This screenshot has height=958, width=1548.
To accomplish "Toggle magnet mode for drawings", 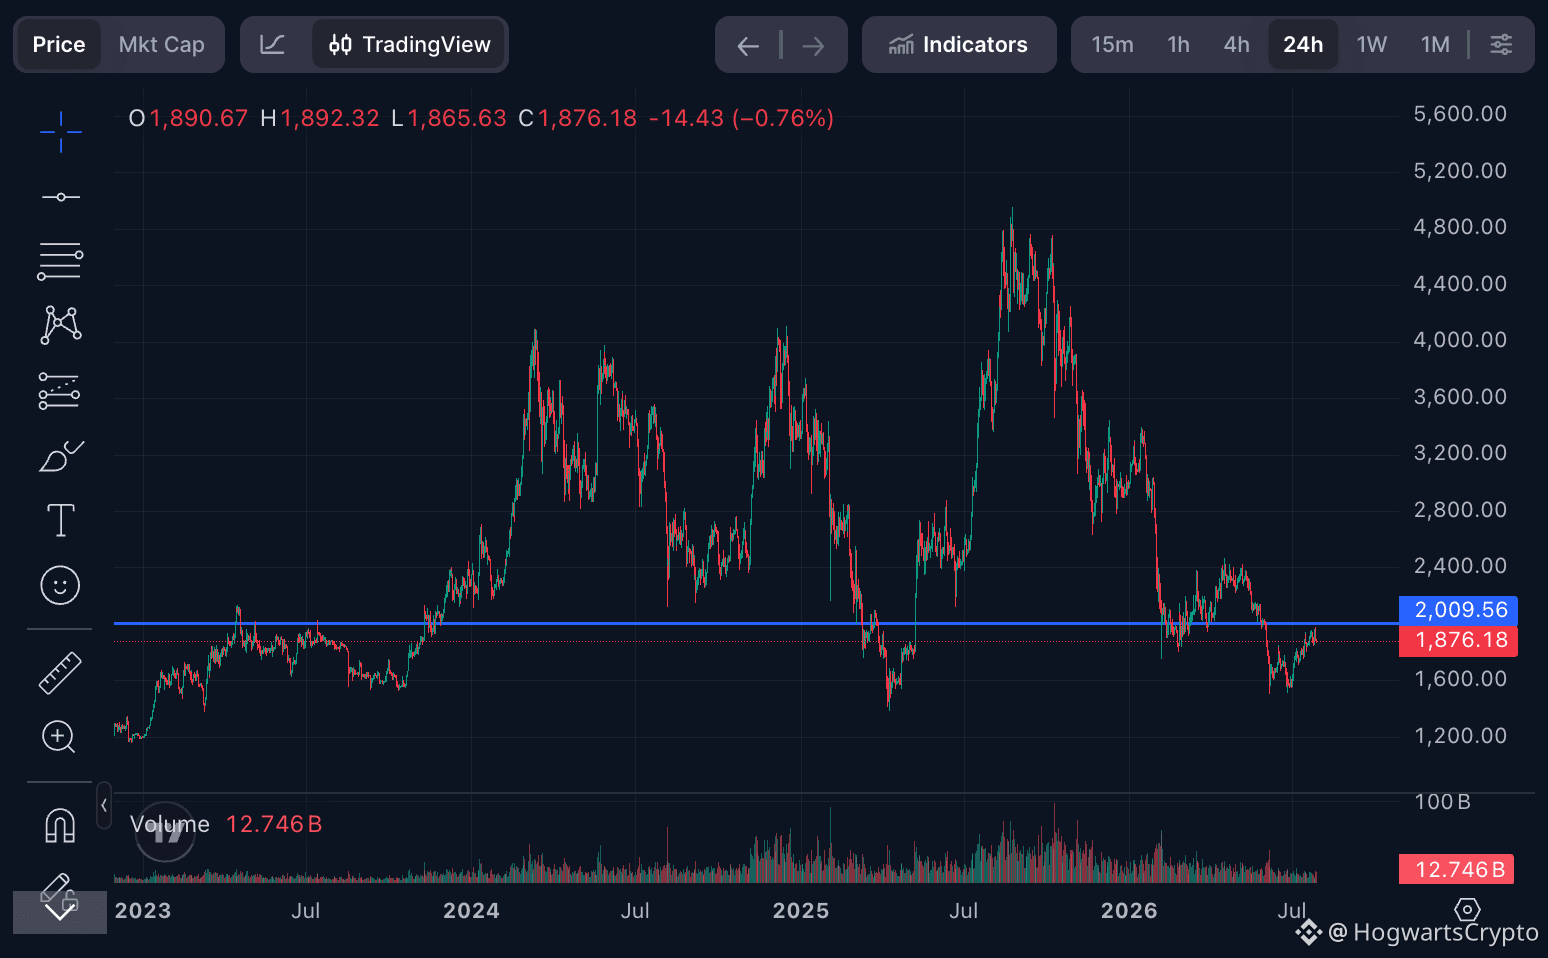I will 60,825.
